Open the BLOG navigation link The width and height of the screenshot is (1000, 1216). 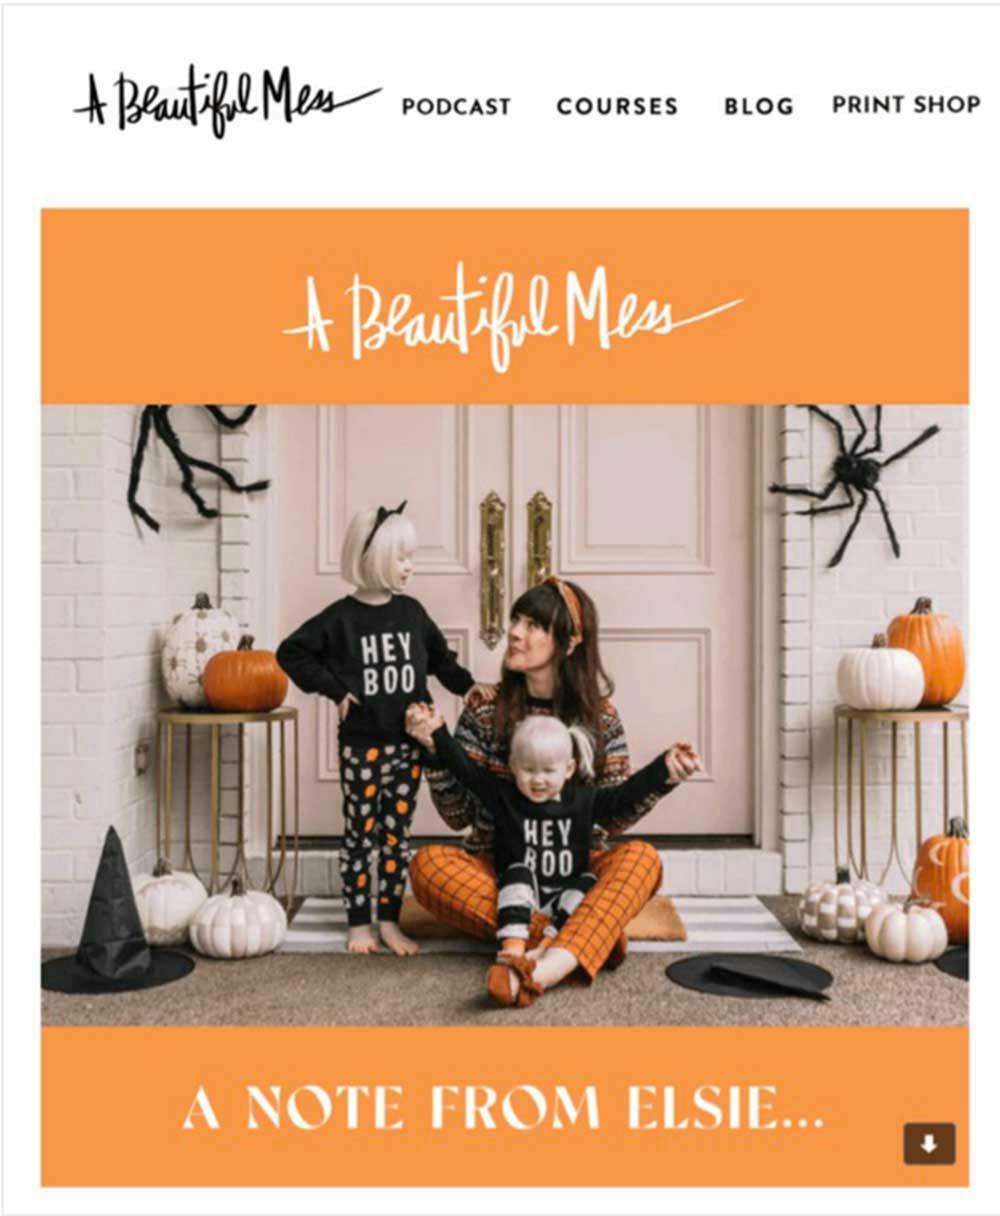click(x=759, y=106)
